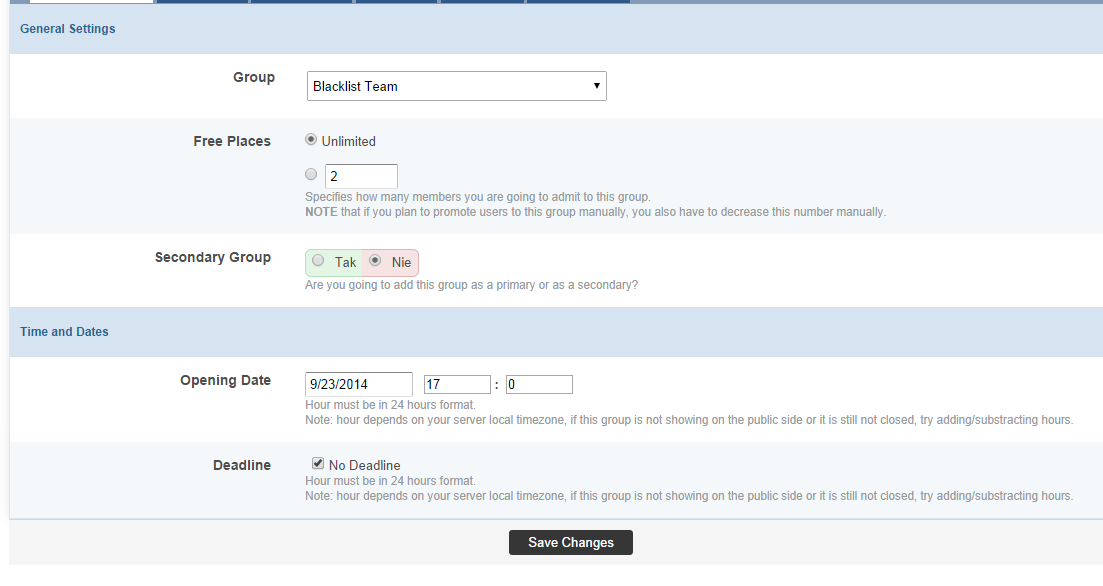Click the opening hour field showing 17
The width and height of the screenshot is (1103, 586).
coord(457,384)
